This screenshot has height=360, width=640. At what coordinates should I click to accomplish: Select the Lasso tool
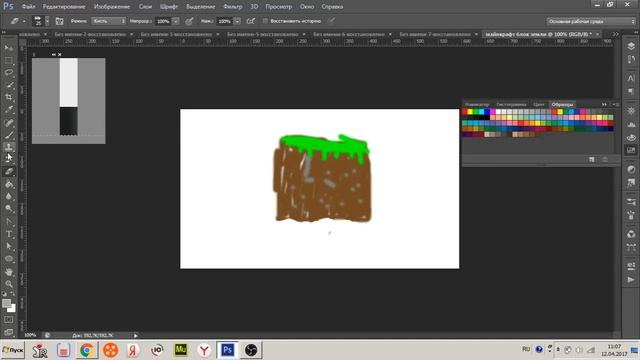tap(9, 73)
